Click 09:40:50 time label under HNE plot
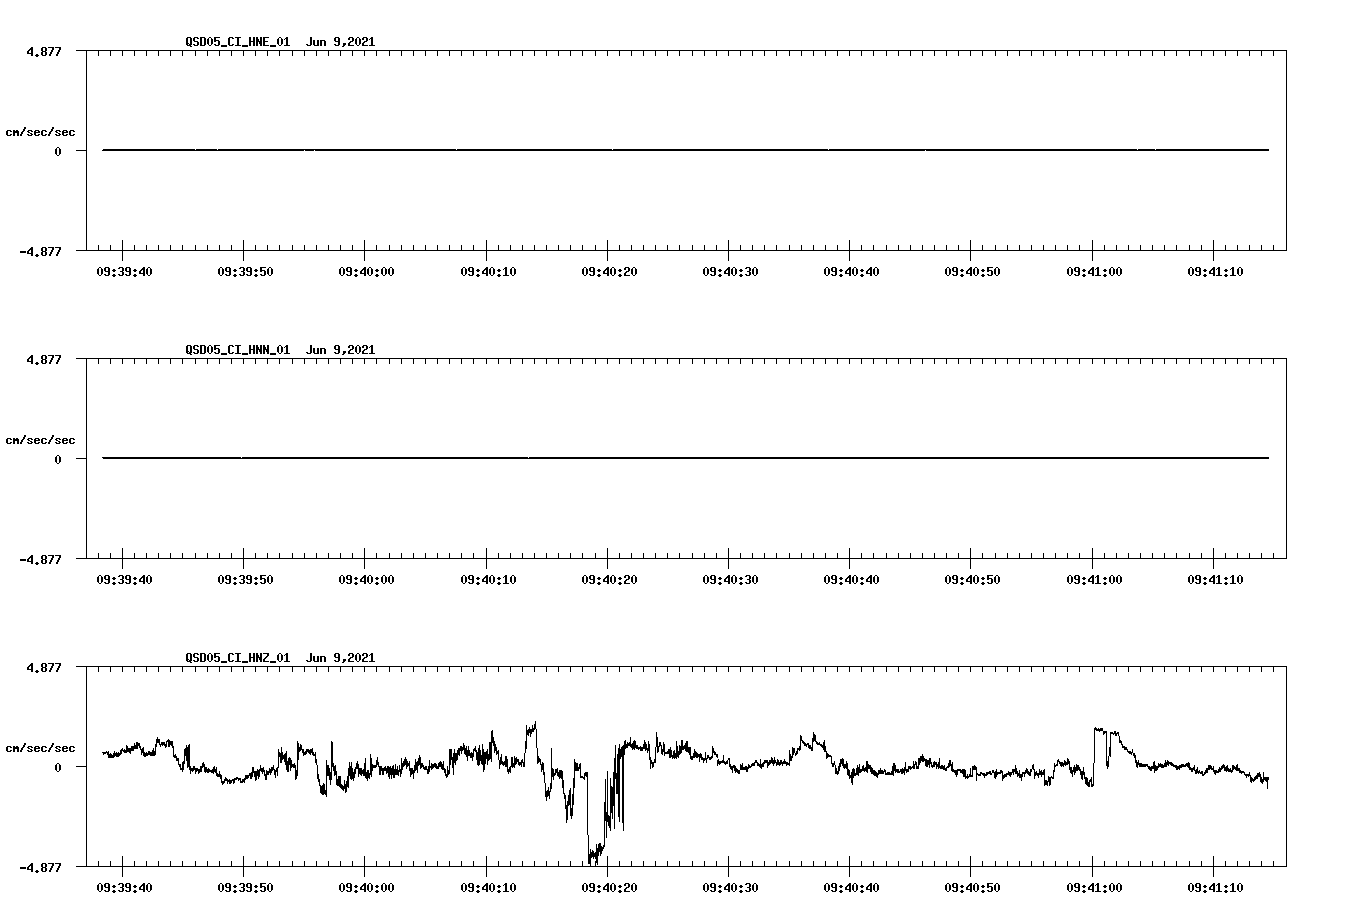Screen dimensions: 1358x924 972,272
